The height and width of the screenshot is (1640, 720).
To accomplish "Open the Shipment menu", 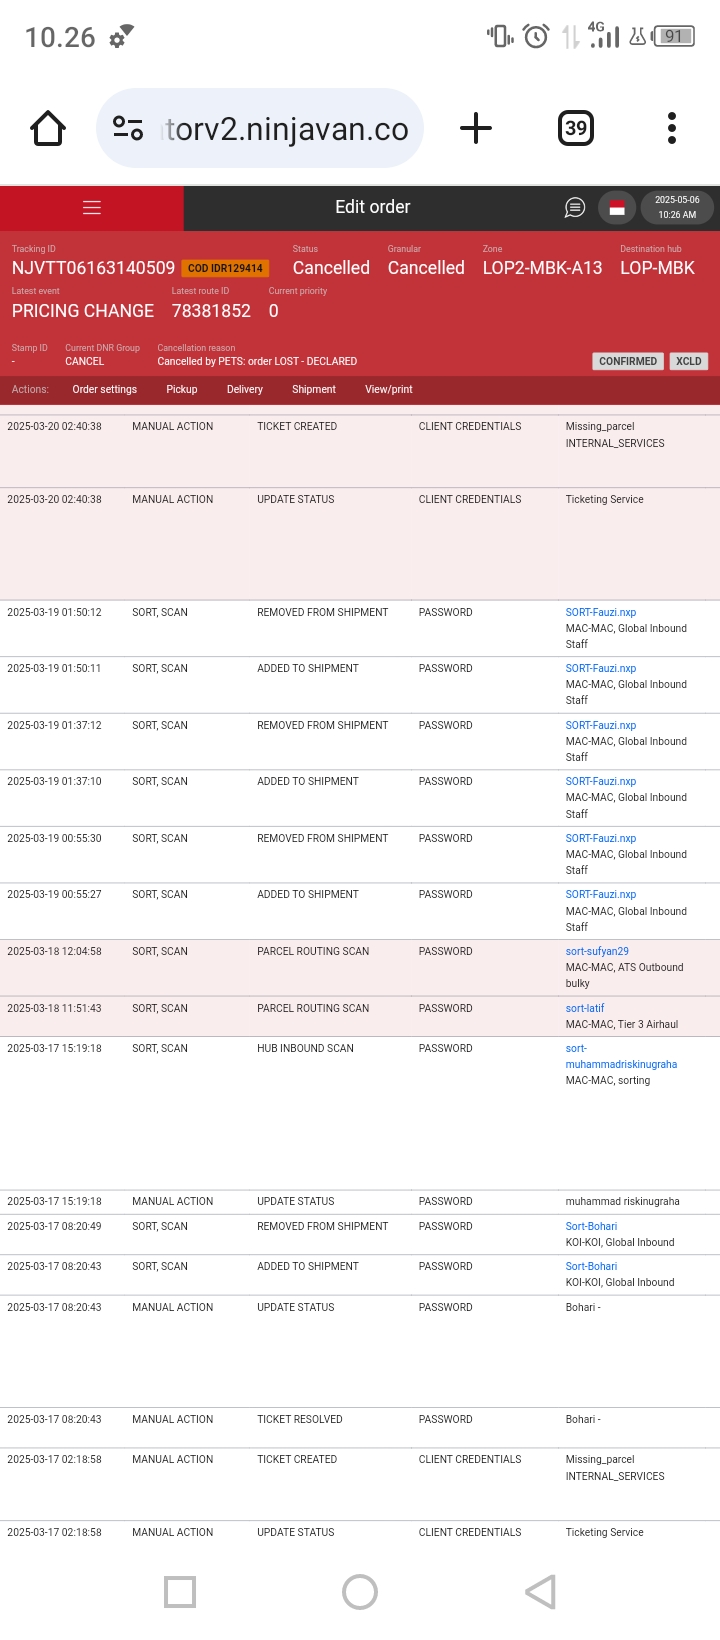I will tap(314, 389).
